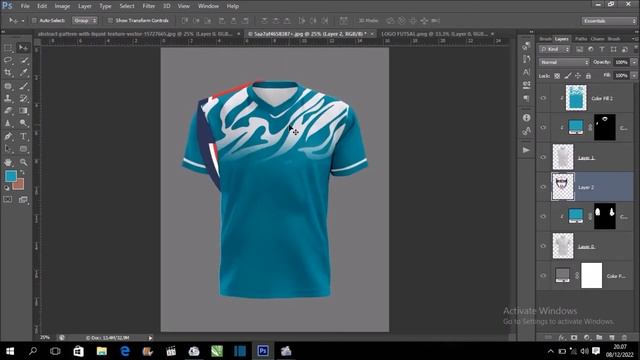This screenshot has height=360, width=640.
Task: Change screen mode icon
Action: 23,199
